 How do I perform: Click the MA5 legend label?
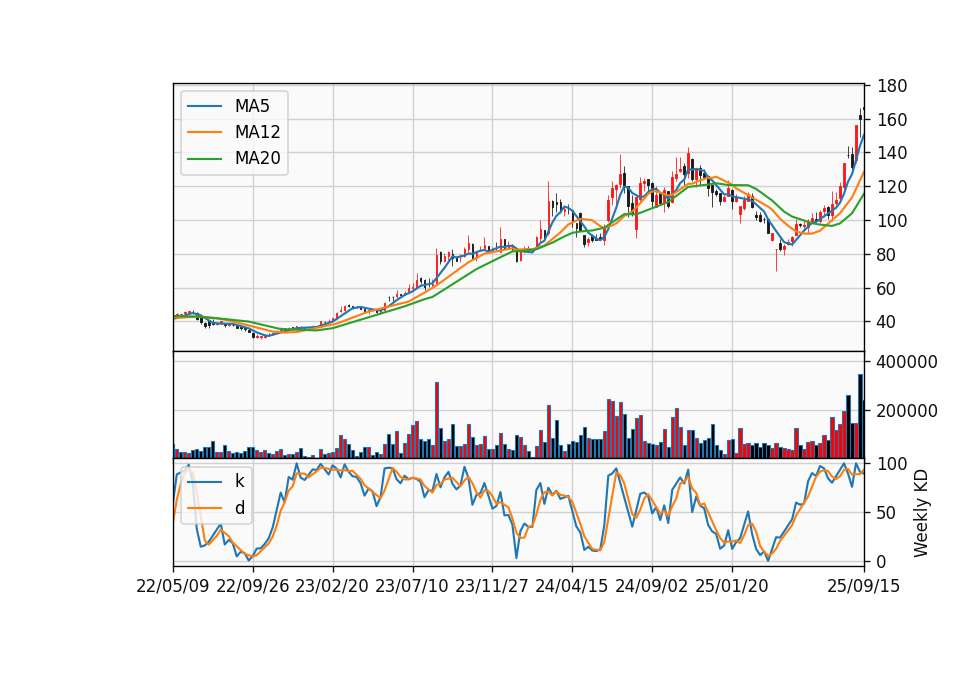click(x=252, y=106)
